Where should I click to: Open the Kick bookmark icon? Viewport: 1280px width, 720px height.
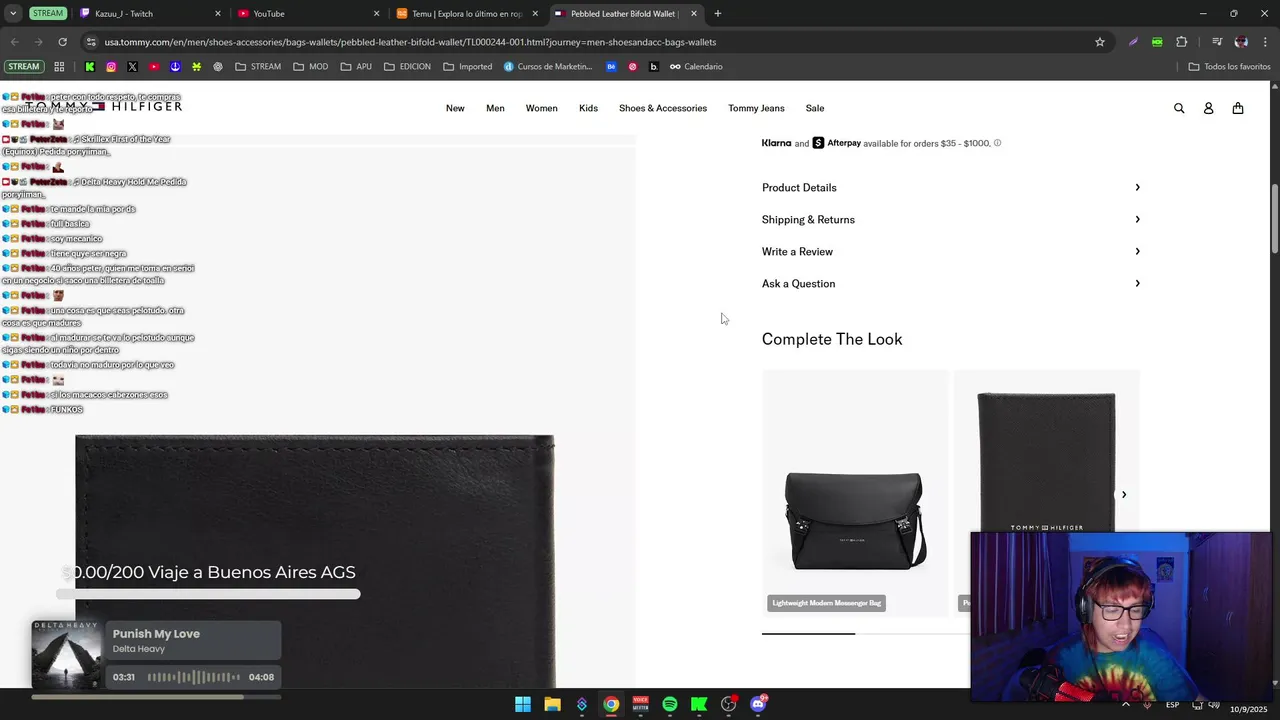89,67
